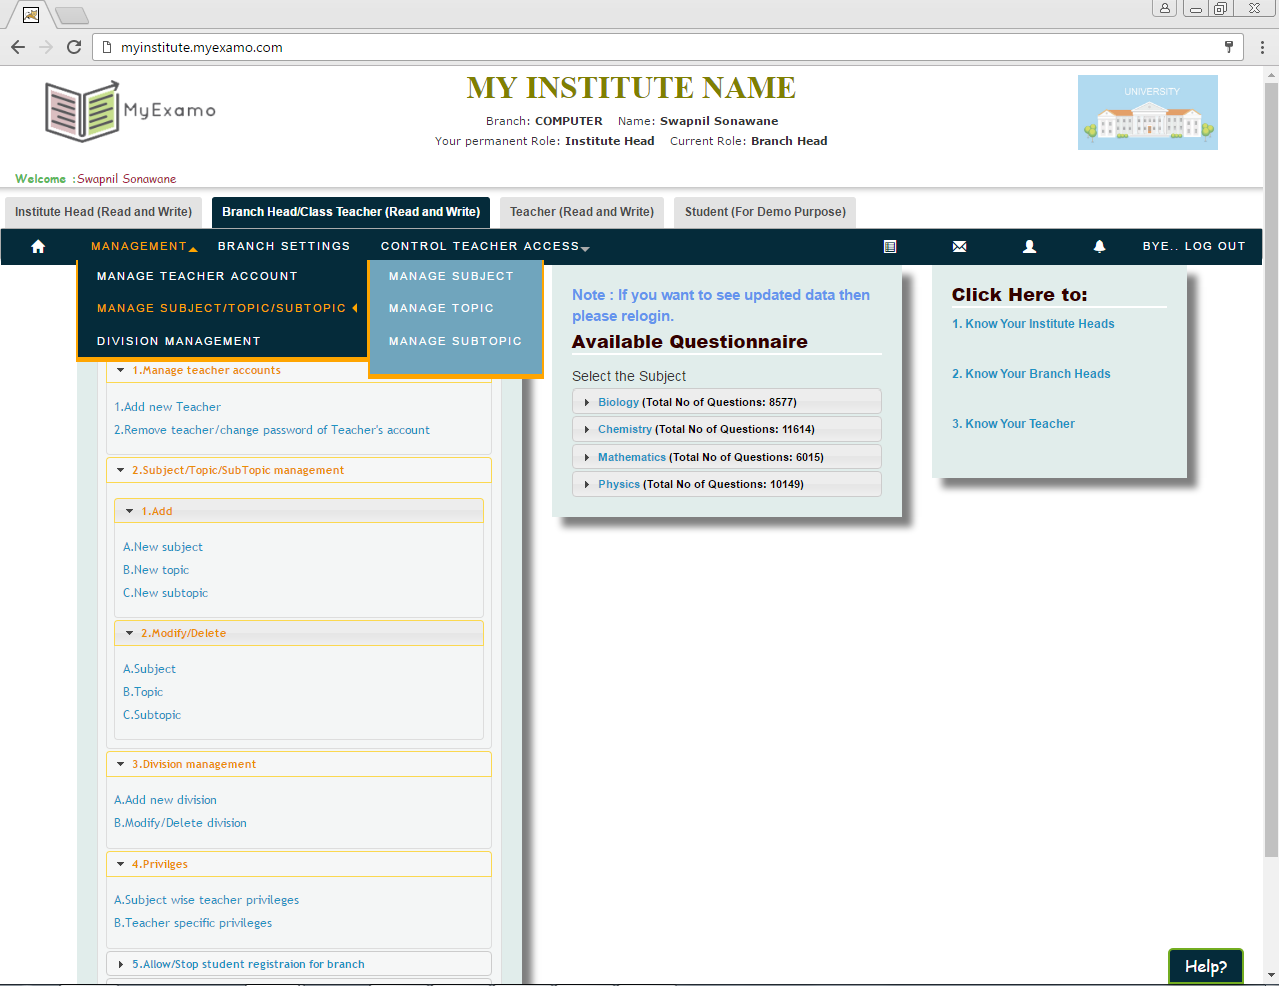
Task: Click the MyExamo logo
Action: click(130, 111)
